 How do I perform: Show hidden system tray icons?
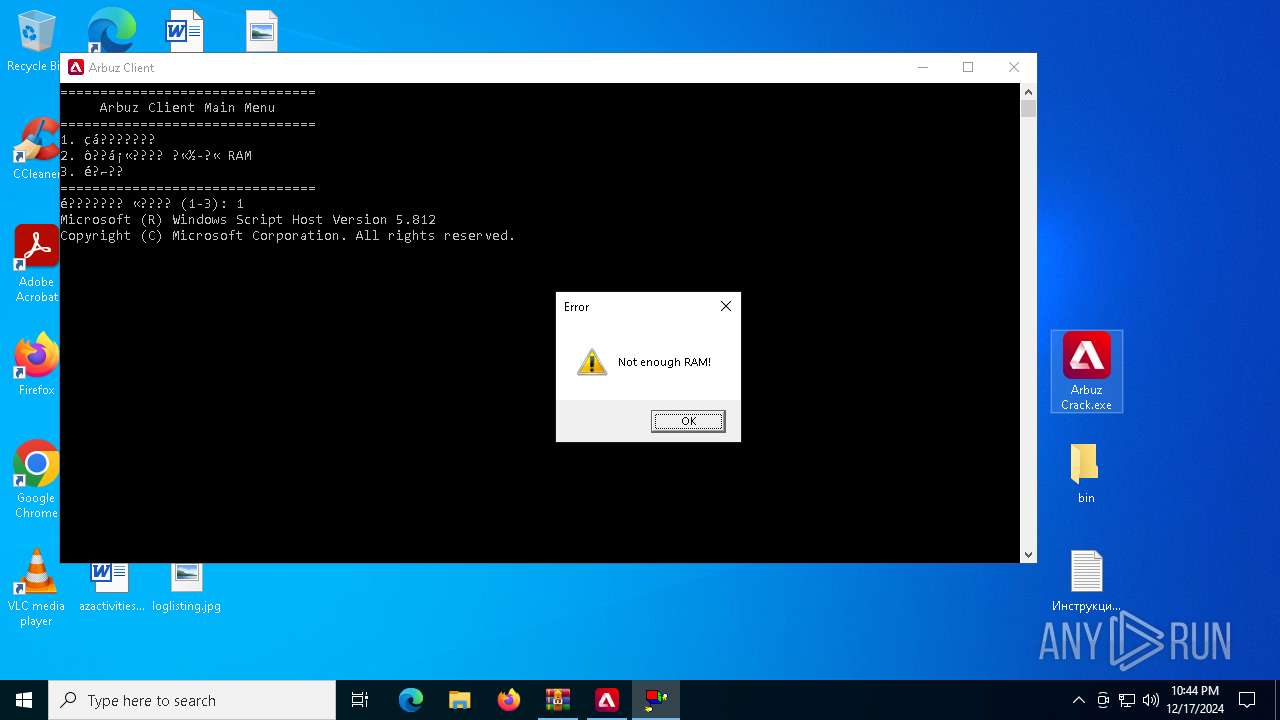coord(1078,700)
